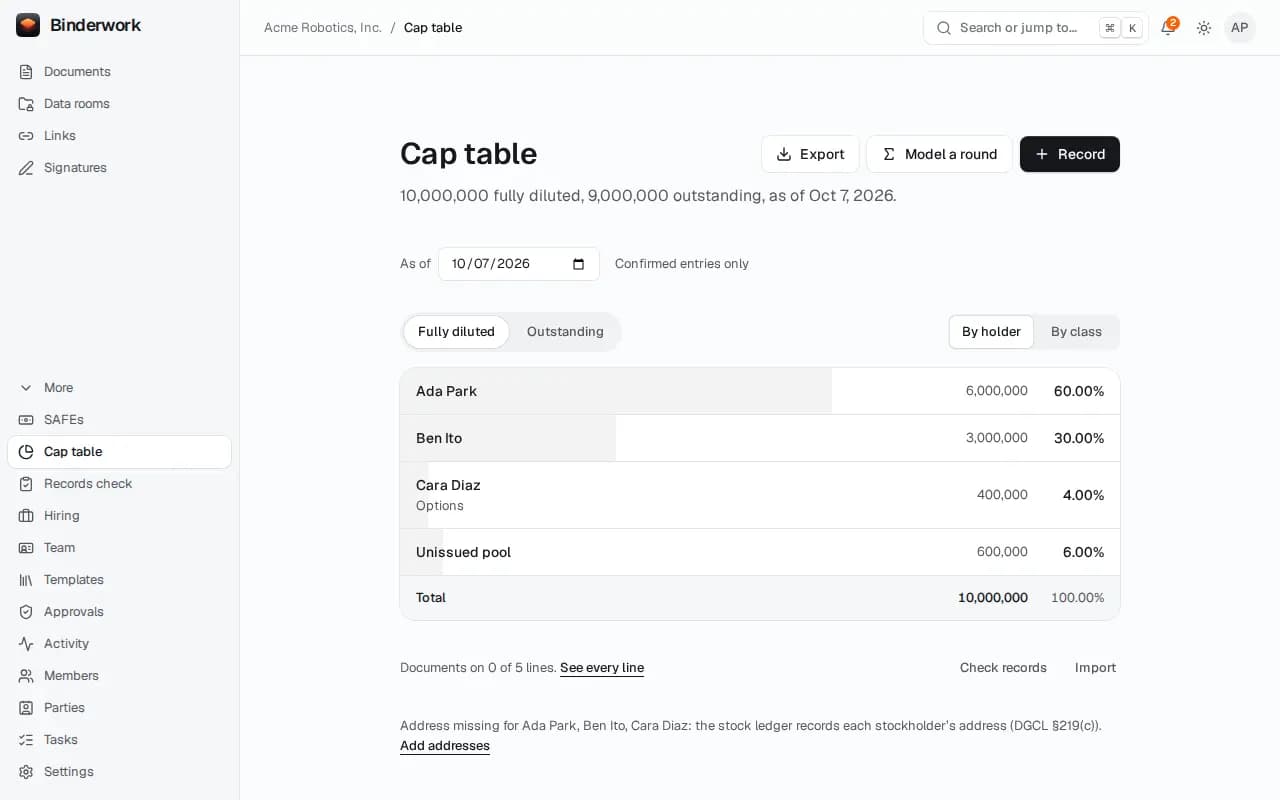Switch view to Fully diluted
Screen dimensions: 1280x800
(456, 332)
